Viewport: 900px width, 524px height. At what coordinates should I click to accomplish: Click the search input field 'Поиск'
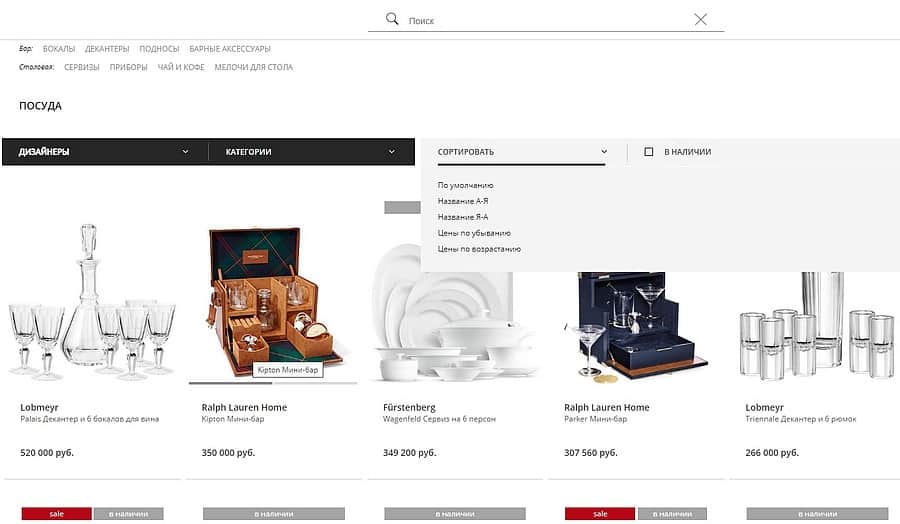point(545,21)
